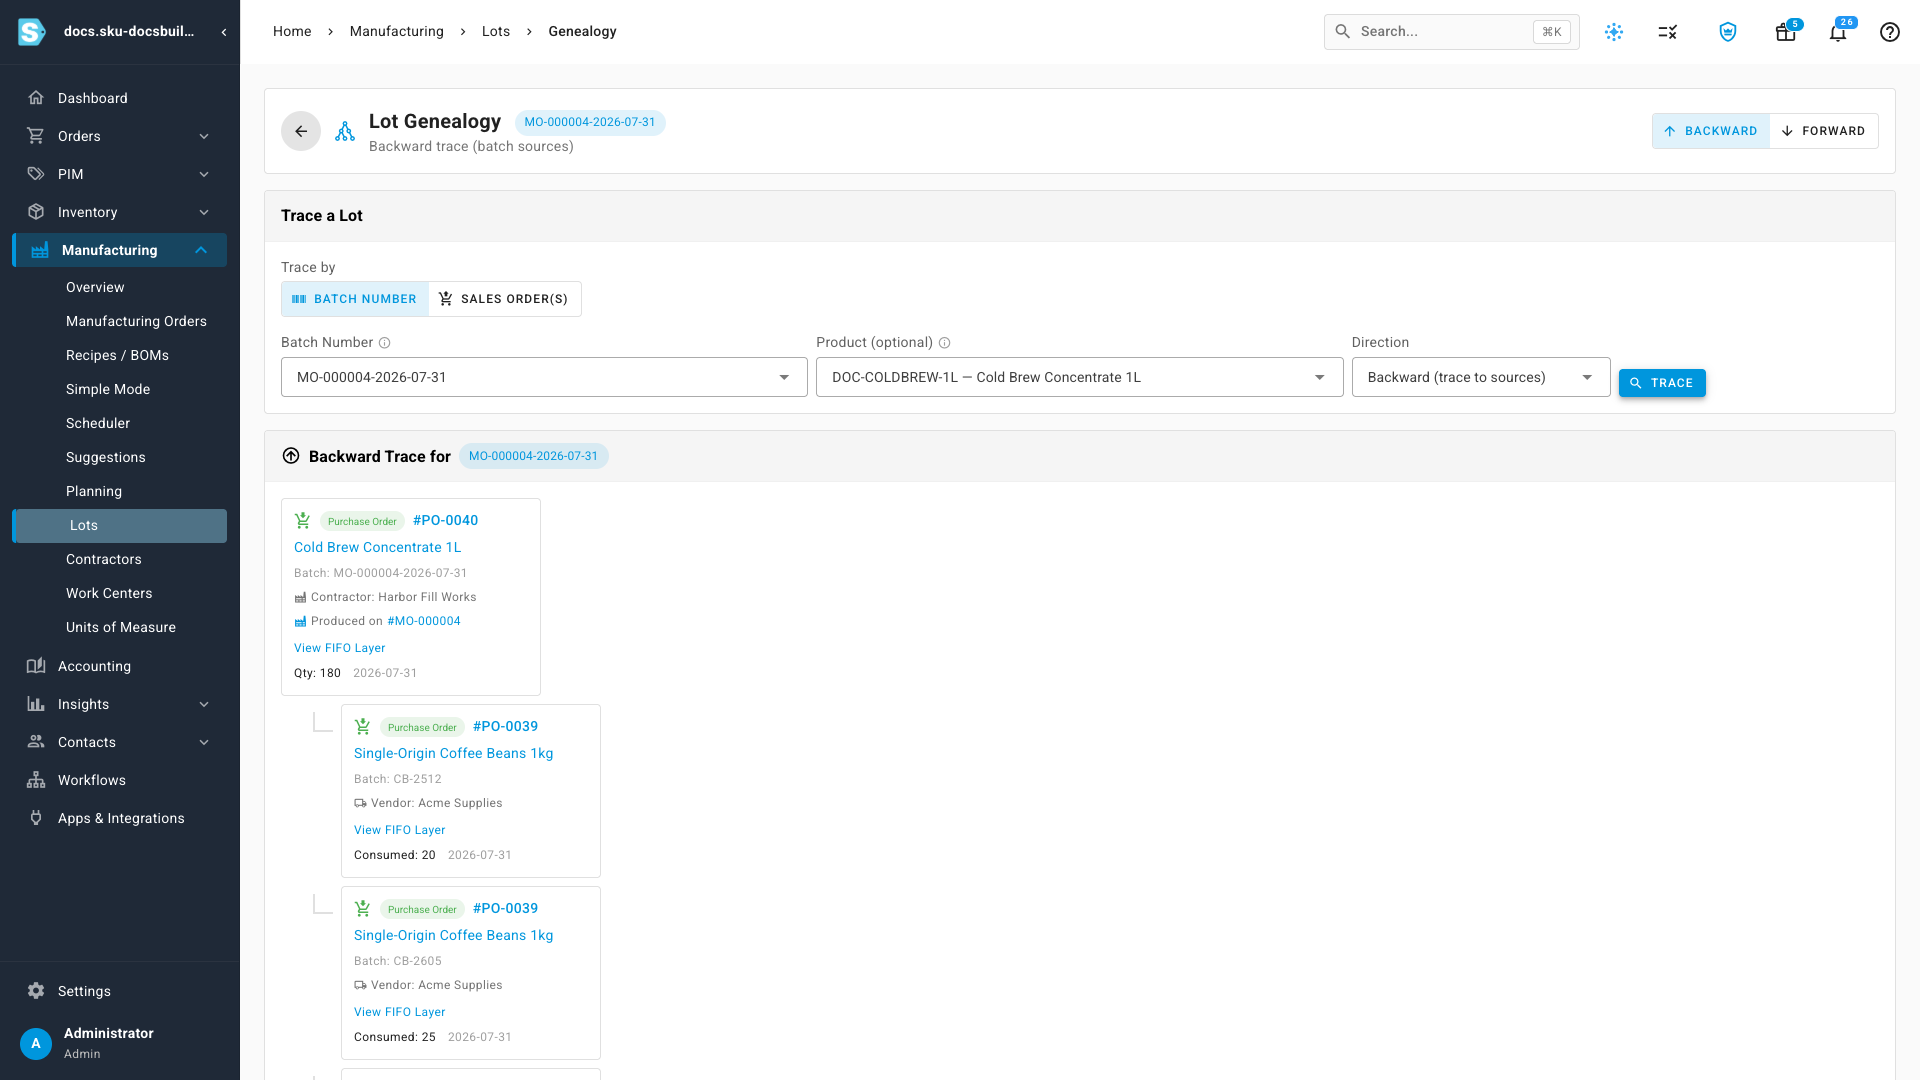
Task: Open the search icon in top bar
Action: (x=1343, y=32)
